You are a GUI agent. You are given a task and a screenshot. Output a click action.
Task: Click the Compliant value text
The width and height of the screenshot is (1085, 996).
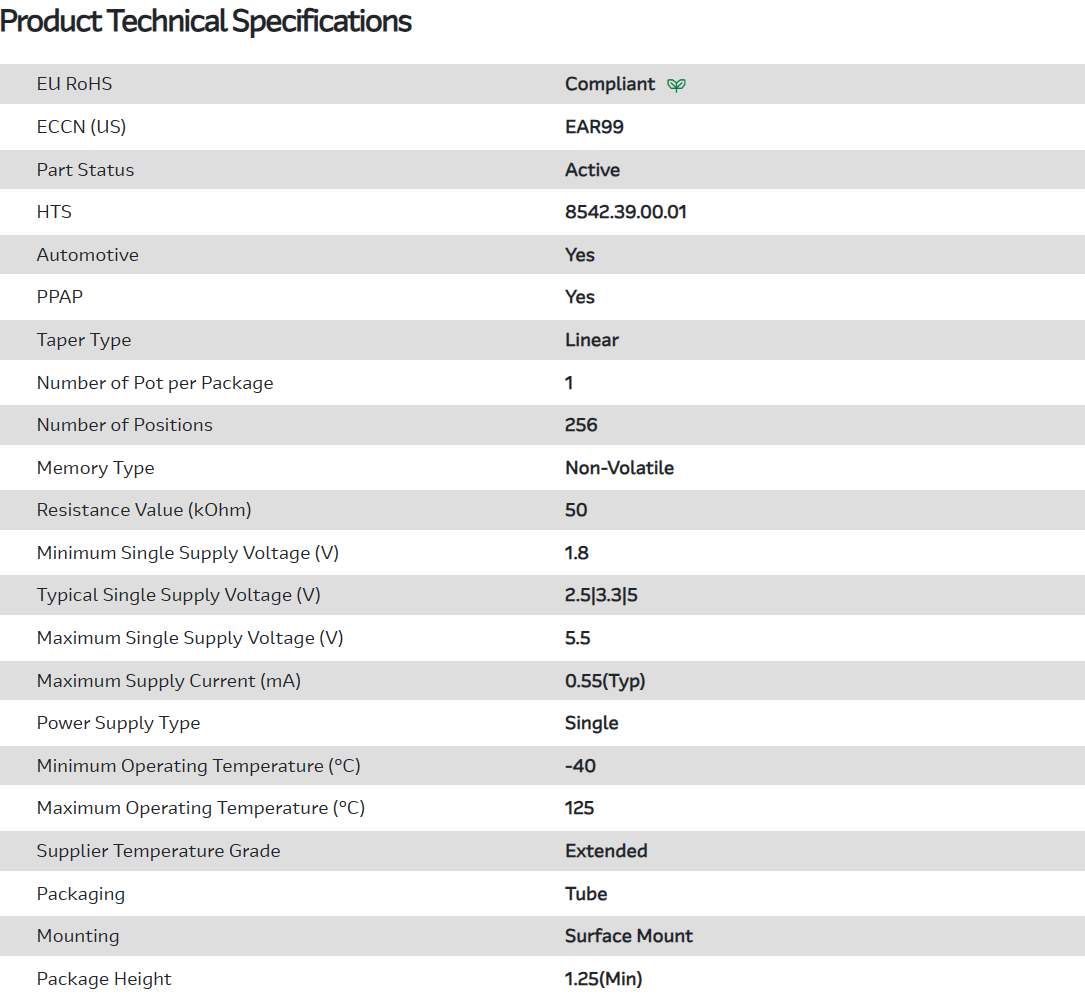tap(610, 84)
